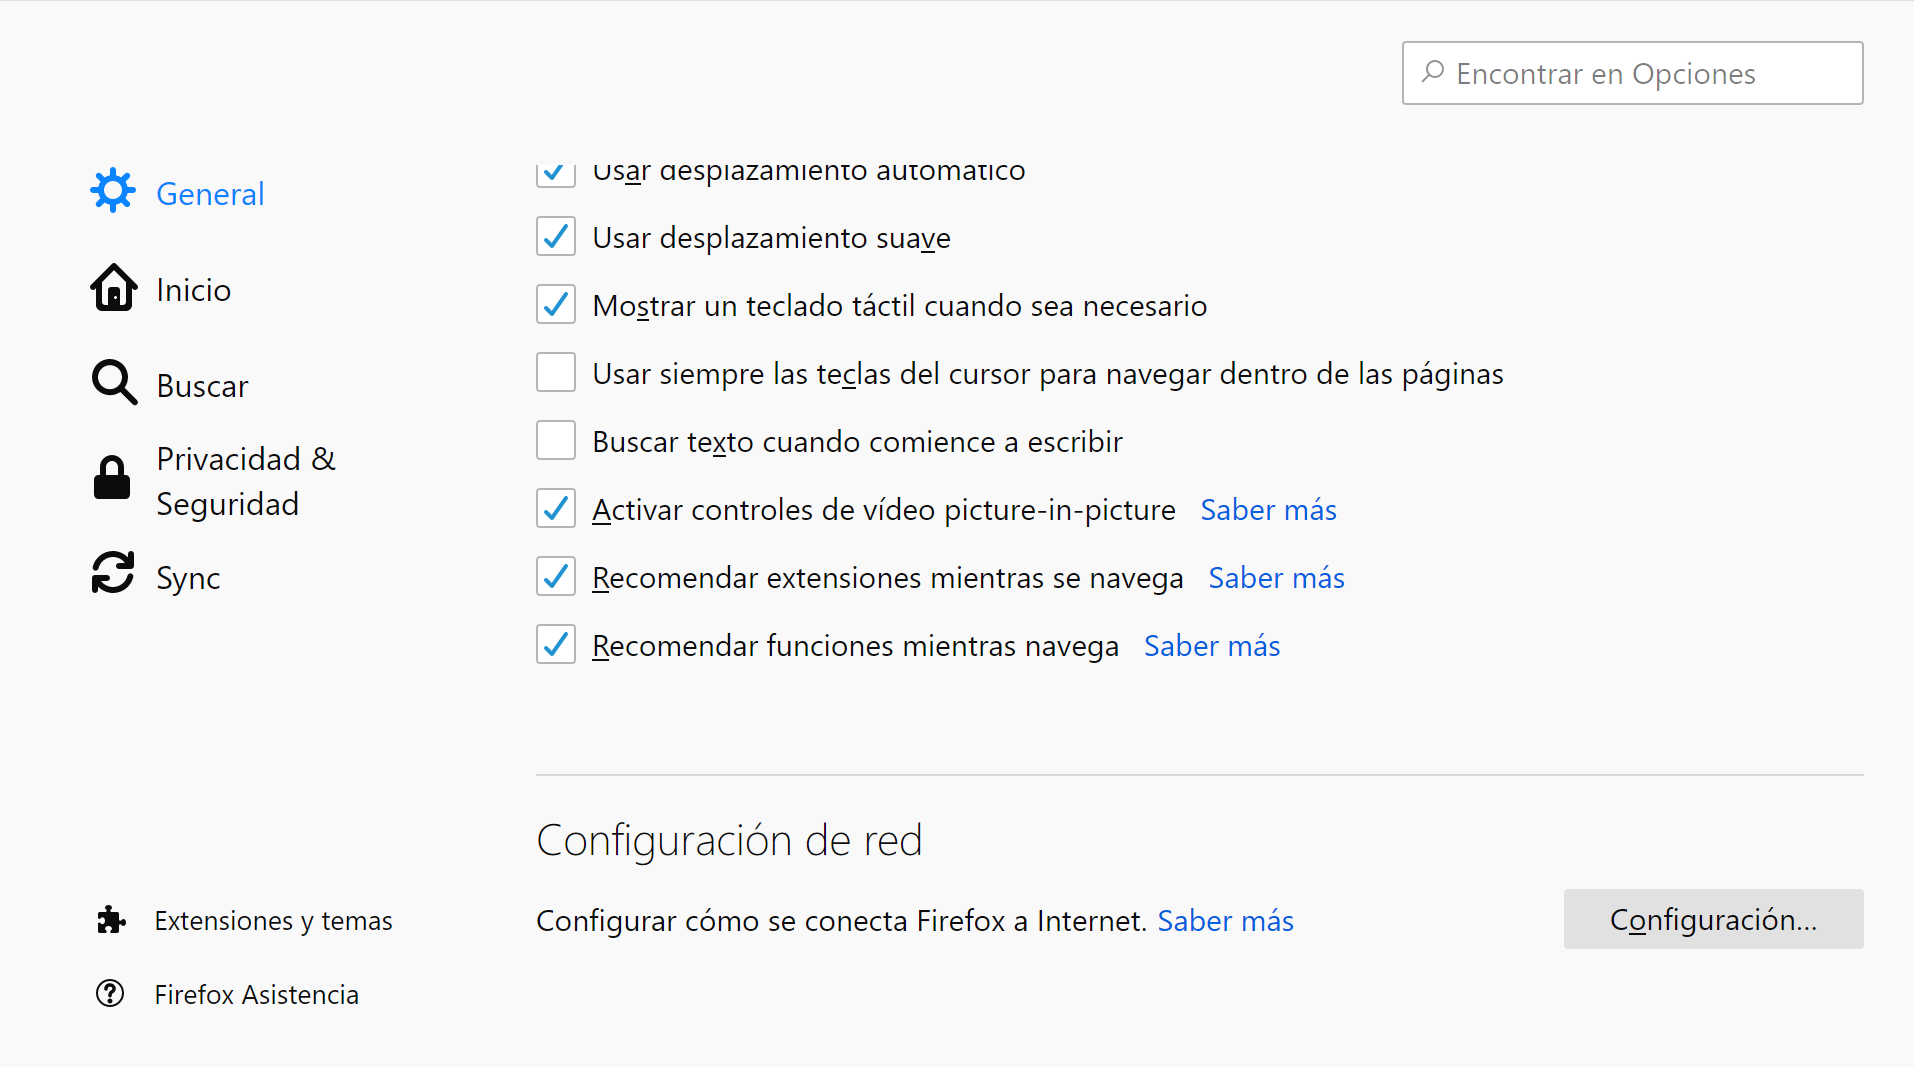Screen dimensions: 1914x1067
Task: Toggle Mostrar un teclado táctil checkbox
Action: point(556,305)
